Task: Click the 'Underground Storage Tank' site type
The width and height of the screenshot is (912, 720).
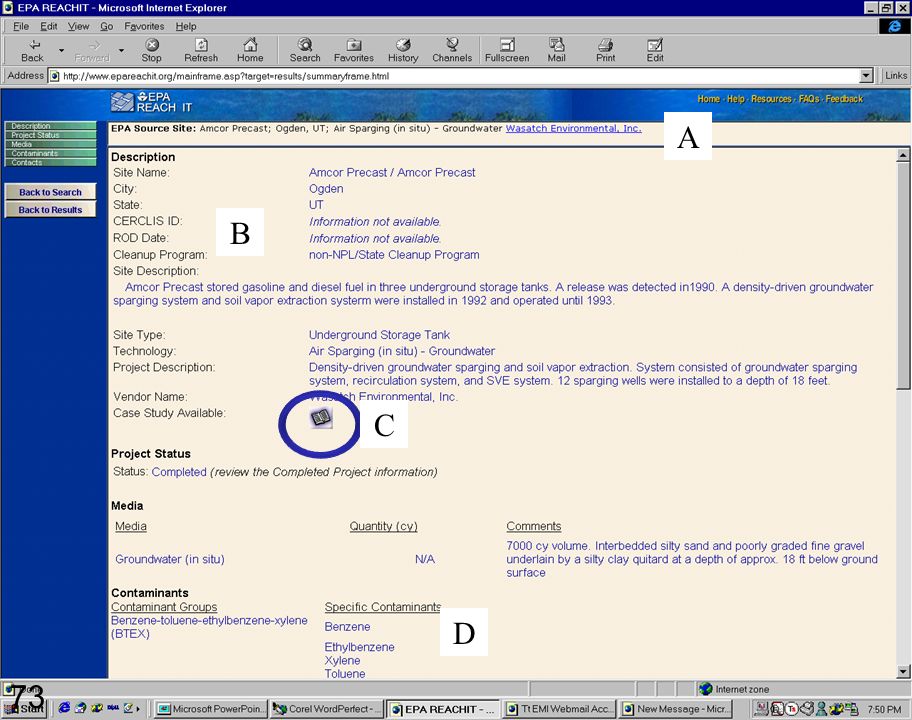Action: tap(379, 335)
